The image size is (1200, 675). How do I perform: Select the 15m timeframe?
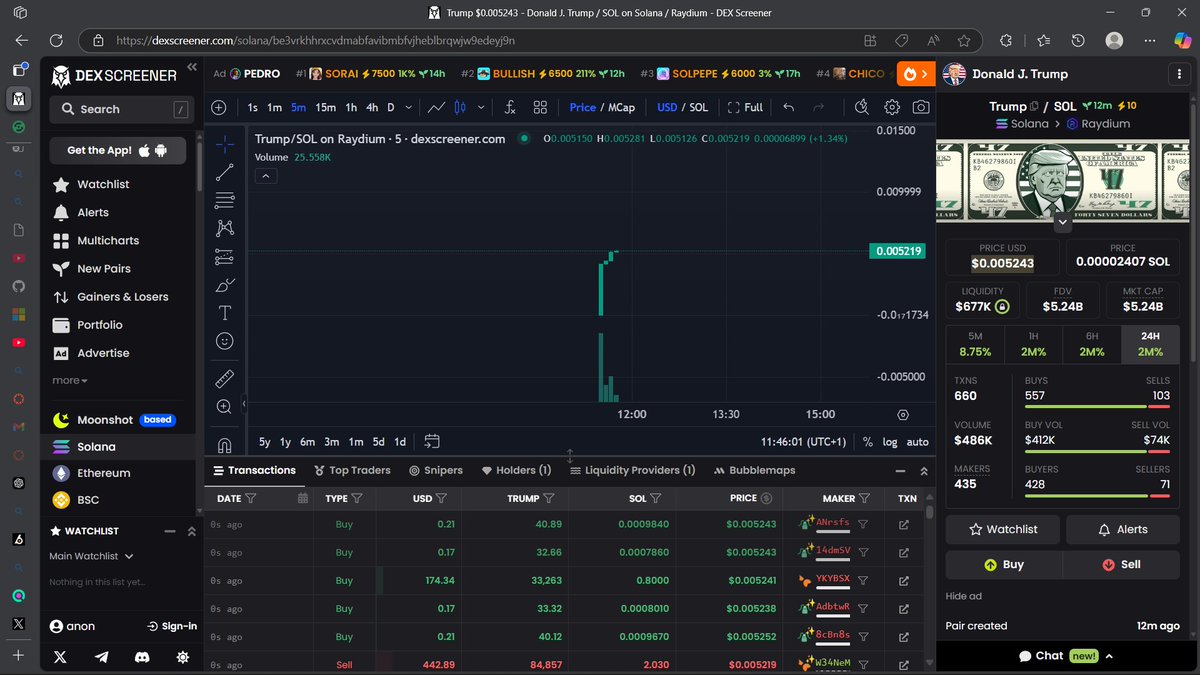click(325, 107)
